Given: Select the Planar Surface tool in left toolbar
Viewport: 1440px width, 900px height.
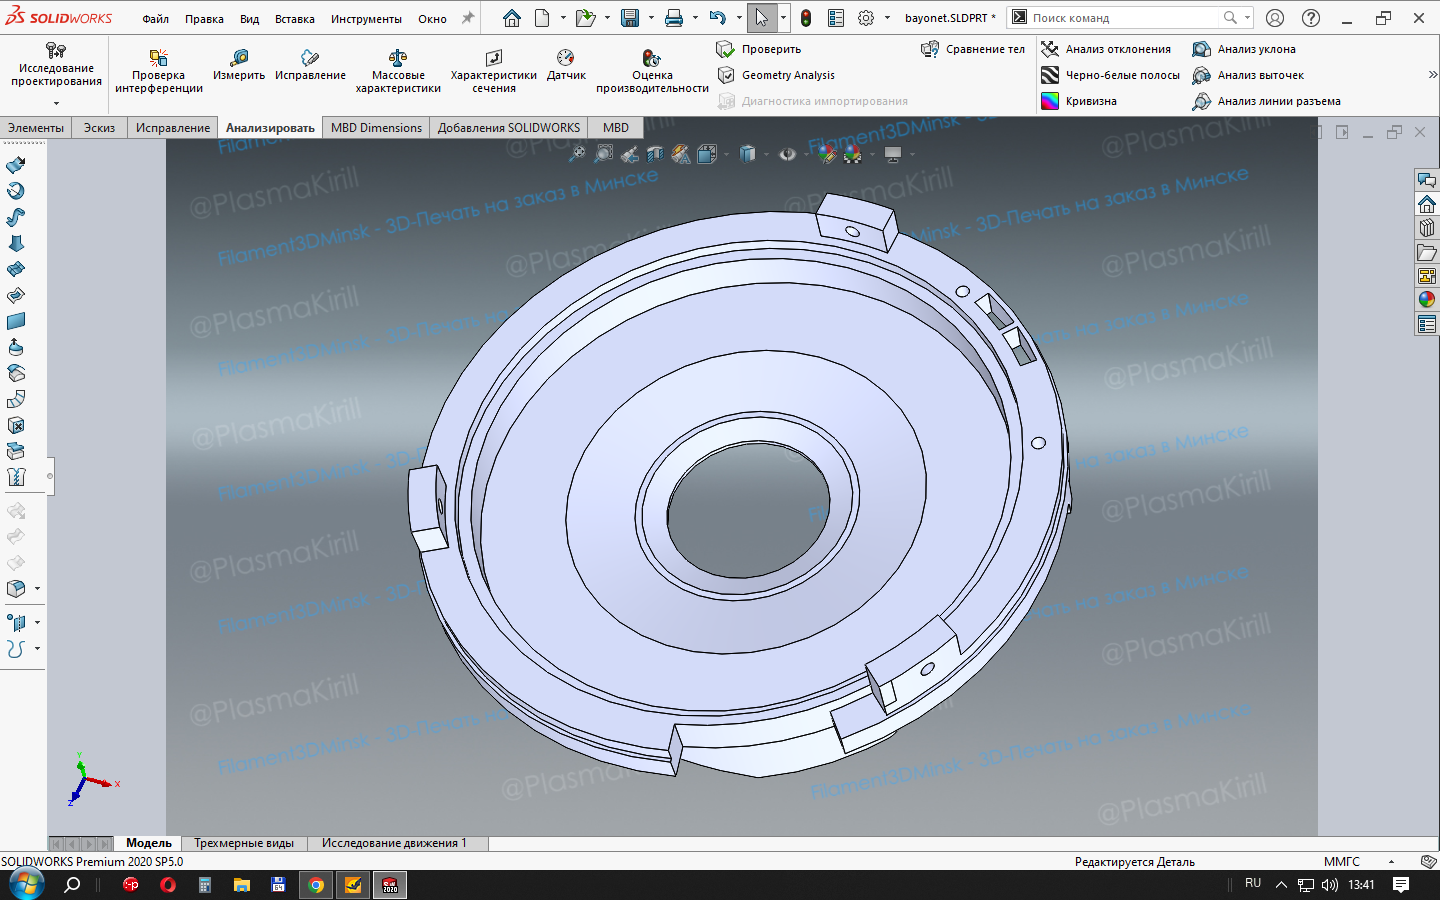Looking at the screenshot, I should 16,321.
